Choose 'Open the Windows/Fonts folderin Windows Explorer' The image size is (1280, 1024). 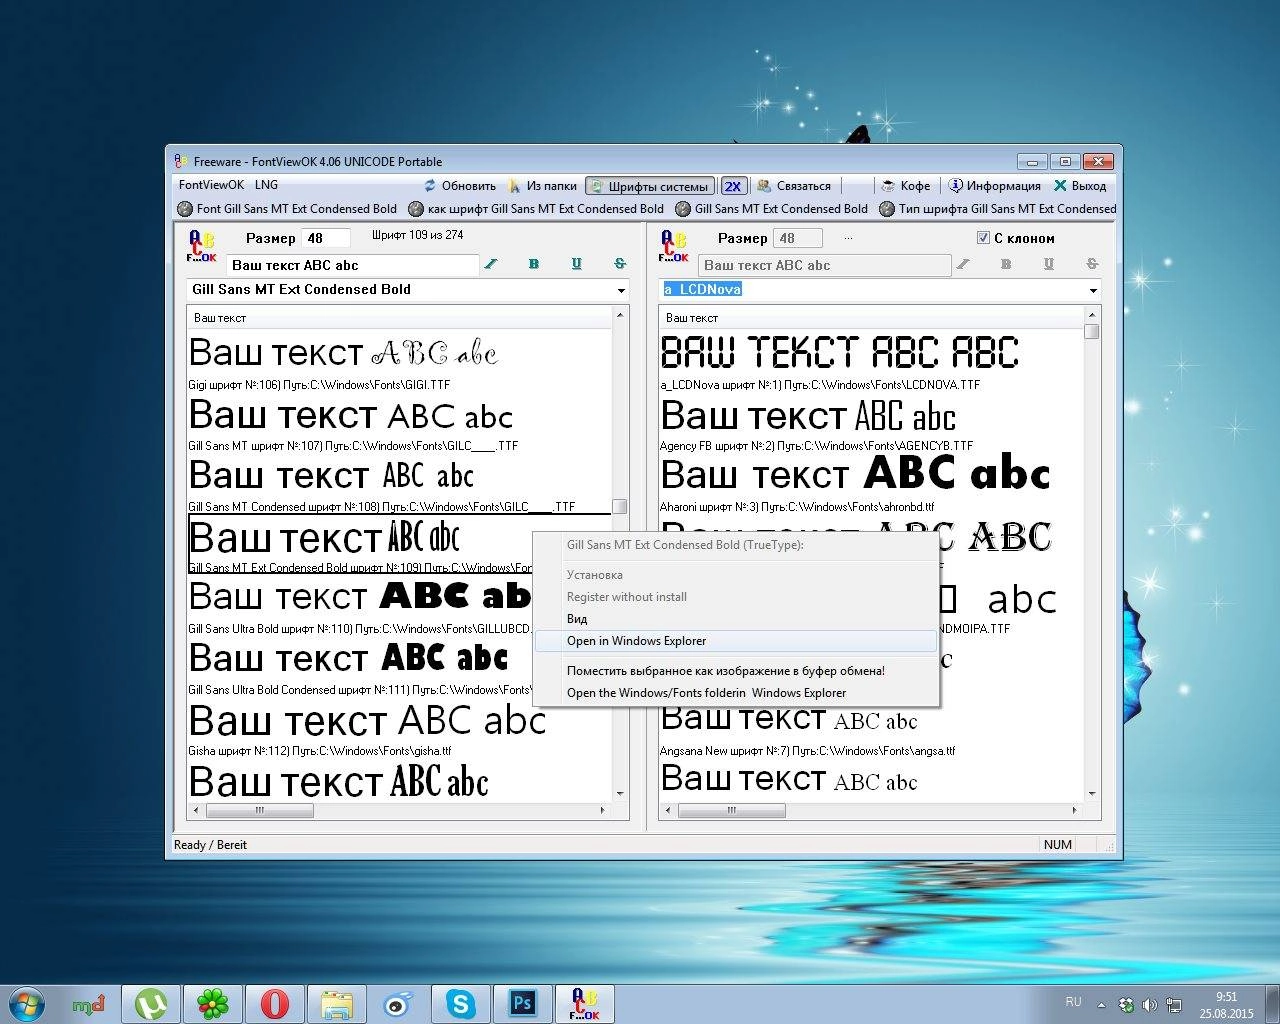pyautogui.click(x=736, y=693)
